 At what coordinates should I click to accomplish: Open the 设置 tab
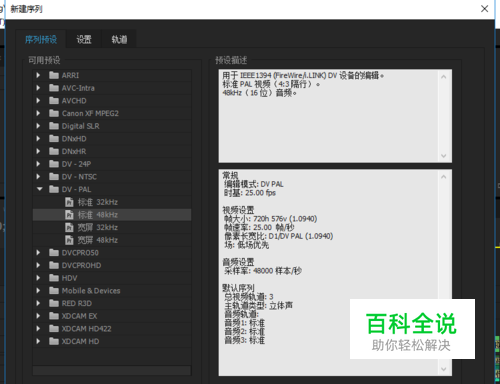(x=84, y=40)
